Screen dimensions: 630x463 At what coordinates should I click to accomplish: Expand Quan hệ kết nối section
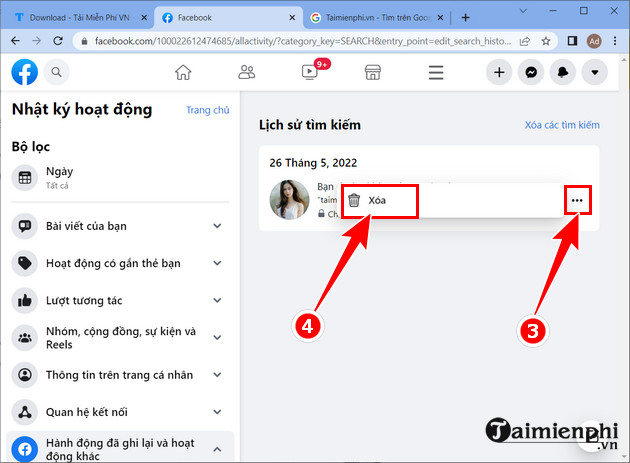point(217,412)
